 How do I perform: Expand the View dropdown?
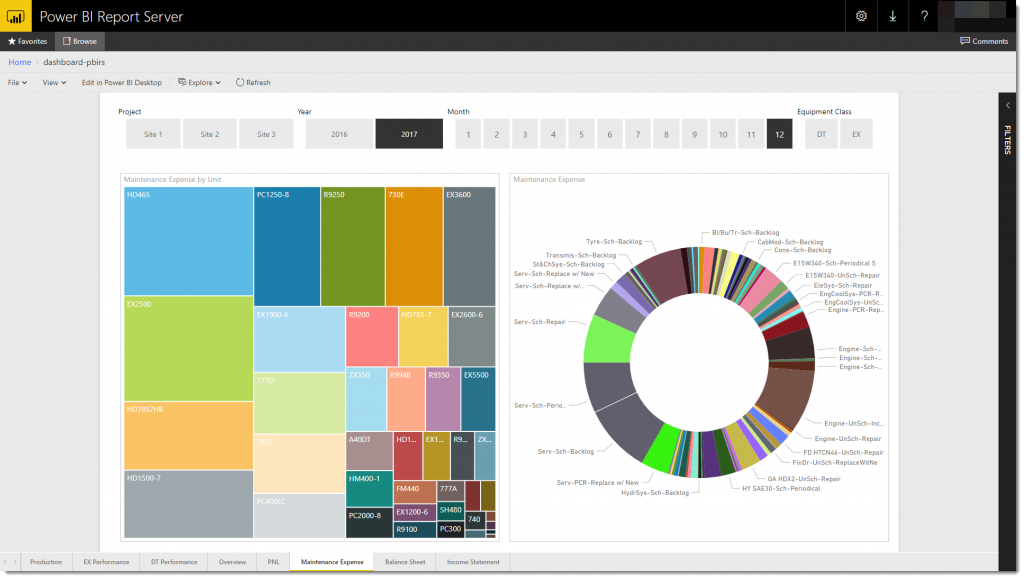[x=54, y=82]
